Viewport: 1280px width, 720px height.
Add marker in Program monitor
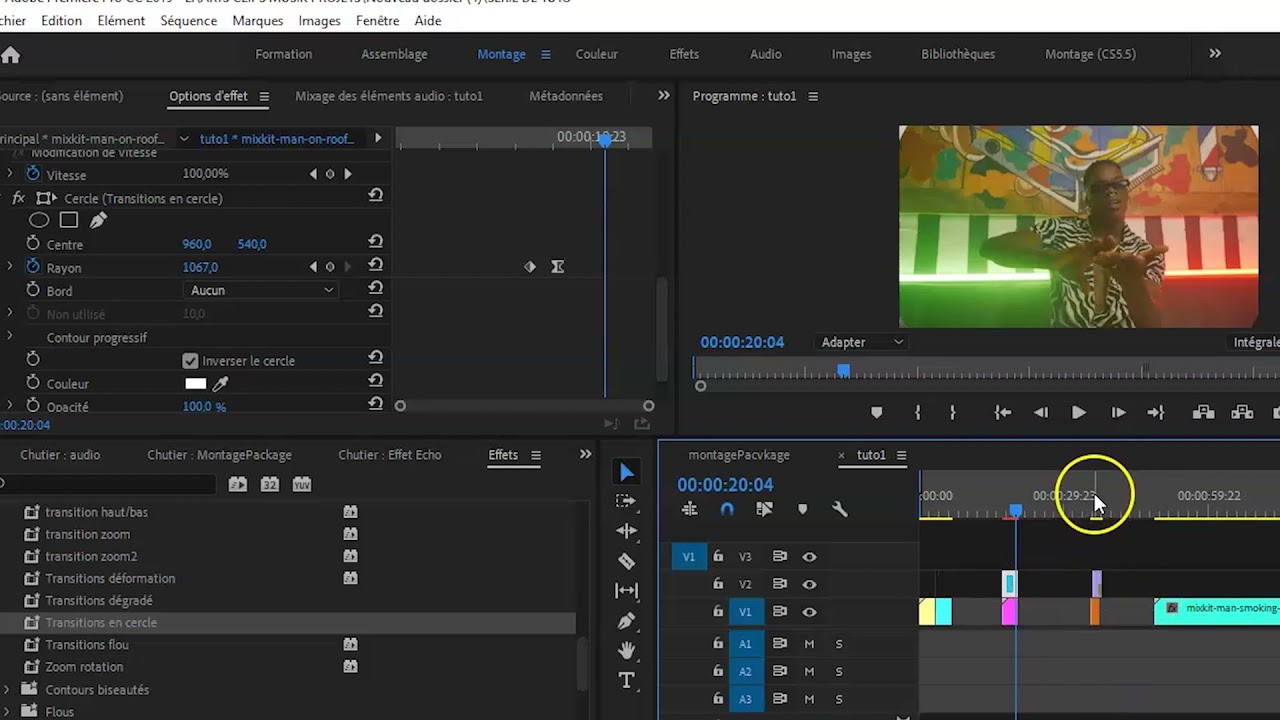(x=877, y=412)
